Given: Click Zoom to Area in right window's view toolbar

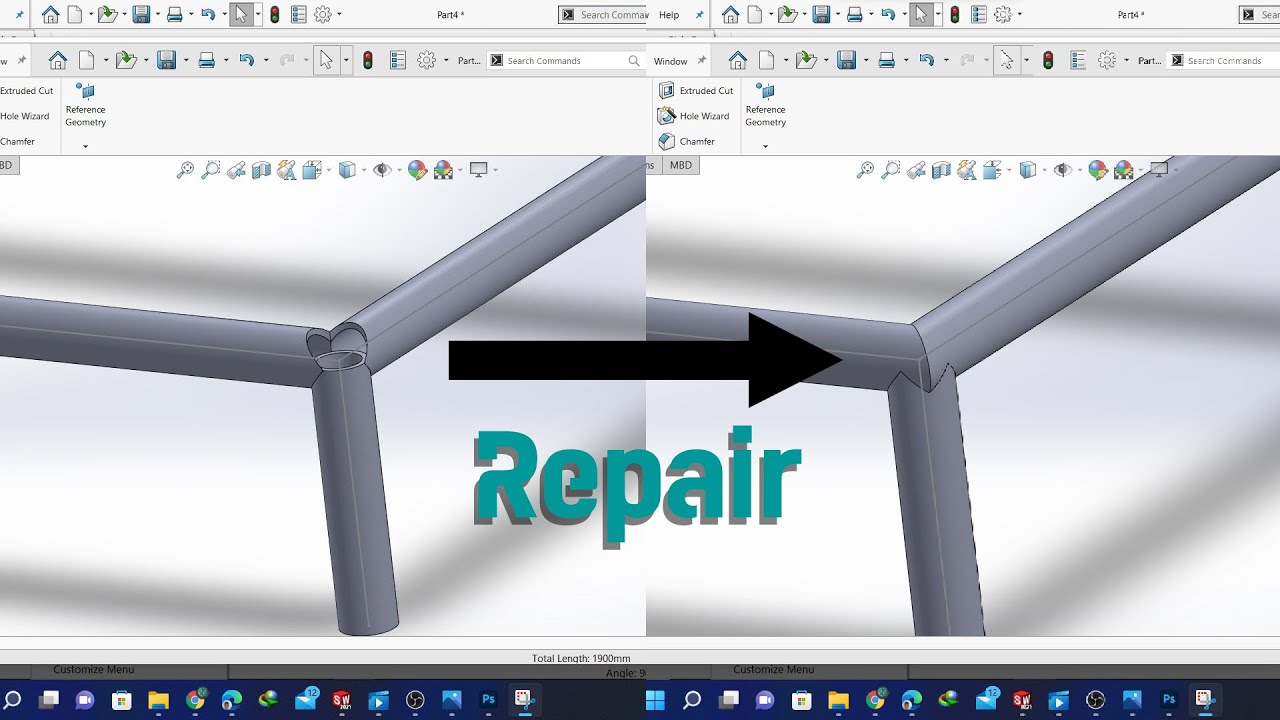Looking at the screenshot, I should pos(891,170).
